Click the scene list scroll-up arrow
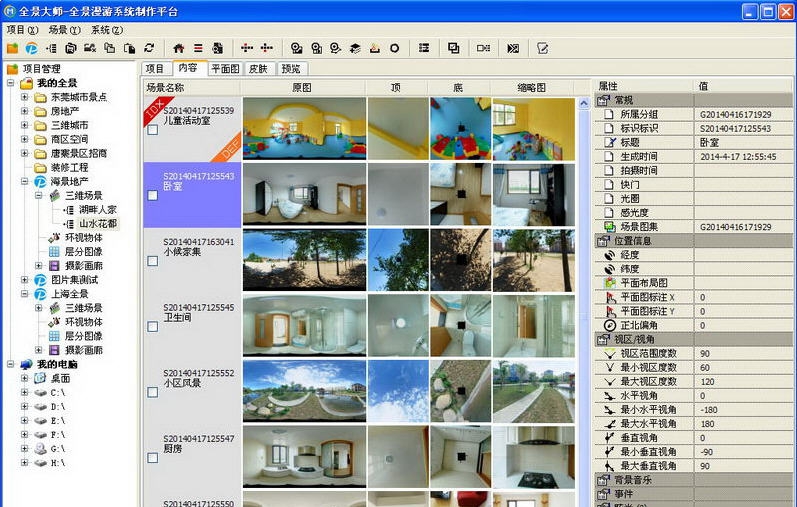 pyautogui.click(x=584, y=103)
